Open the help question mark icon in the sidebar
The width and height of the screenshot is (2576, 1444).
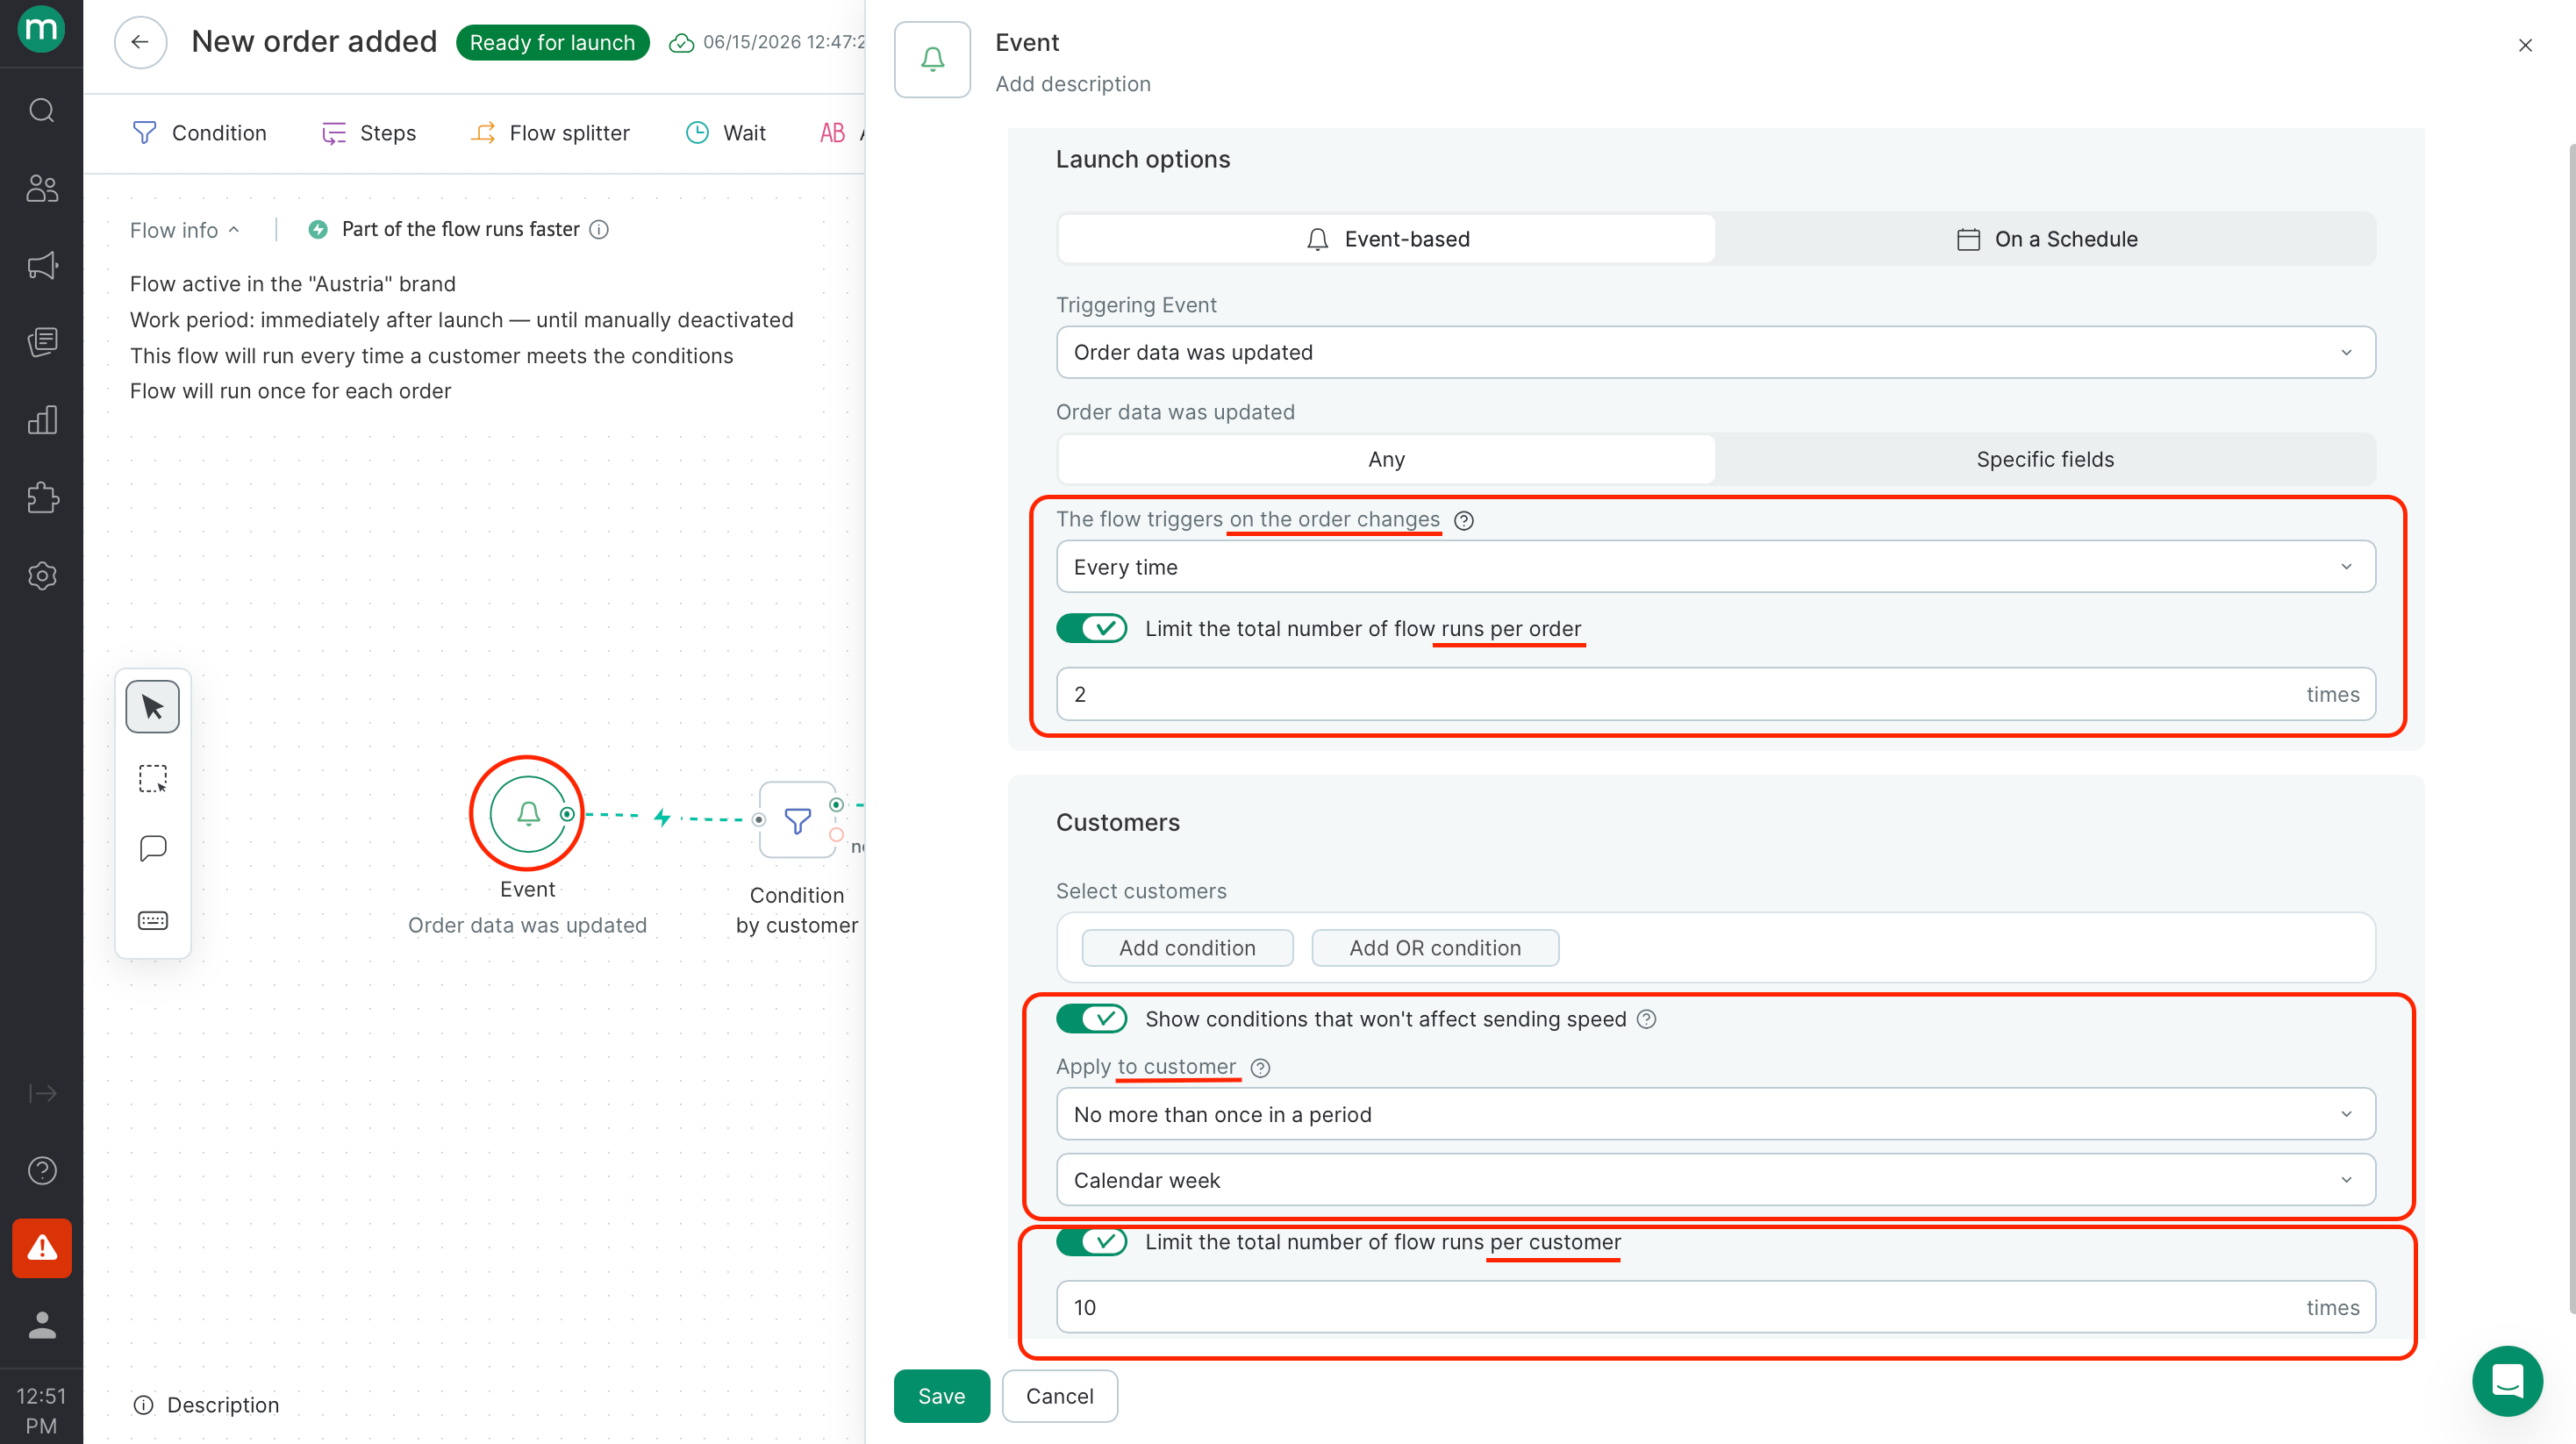pos(41,1170)
